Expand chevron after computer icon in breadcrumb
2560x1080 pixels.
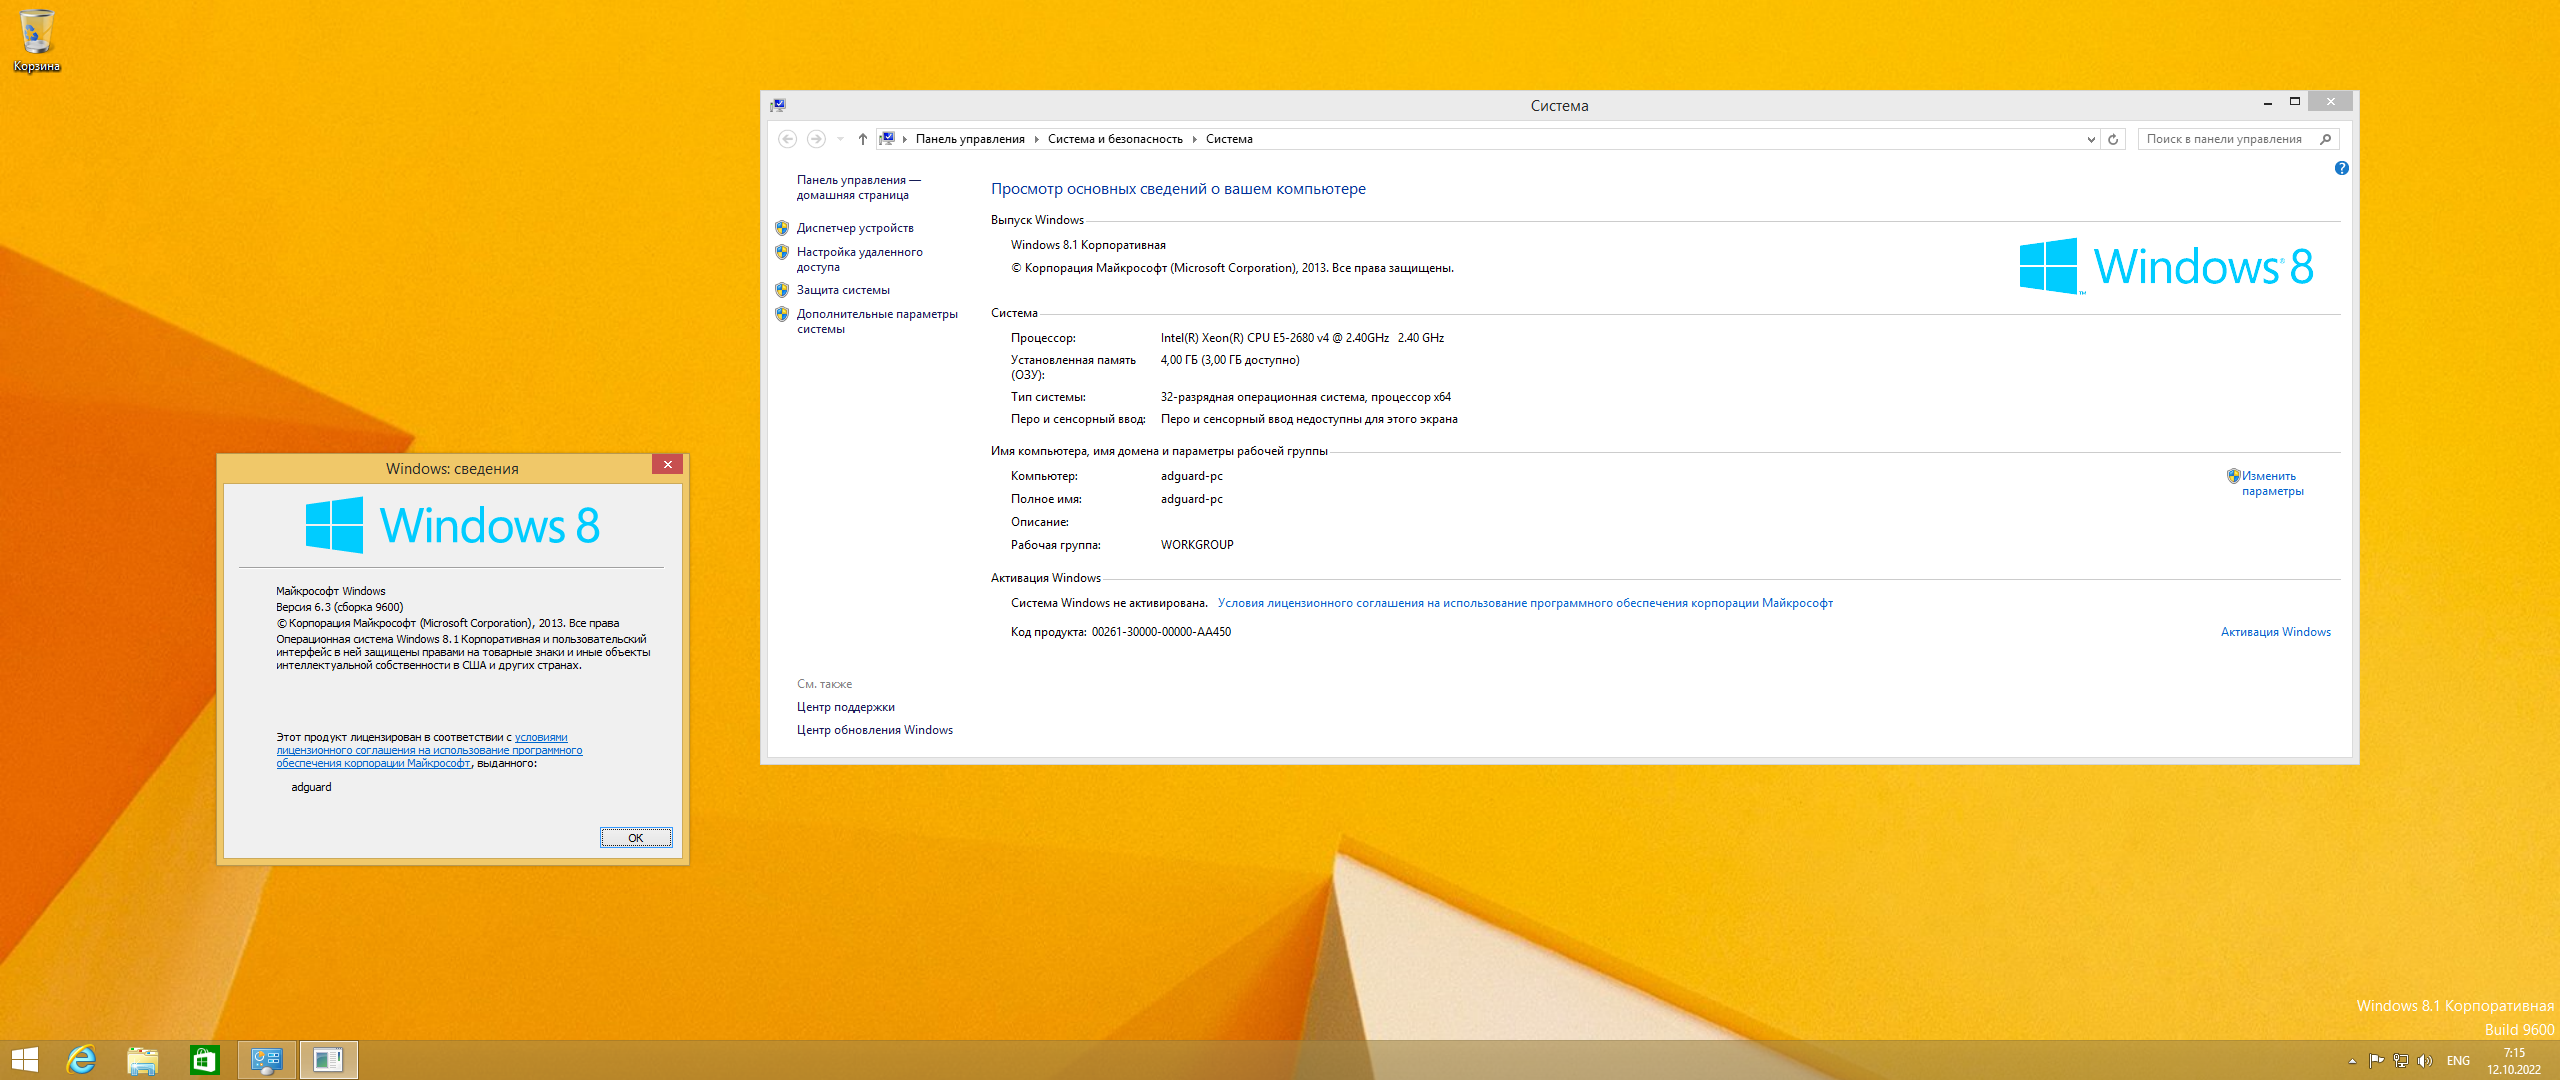[x=904, y=139]
